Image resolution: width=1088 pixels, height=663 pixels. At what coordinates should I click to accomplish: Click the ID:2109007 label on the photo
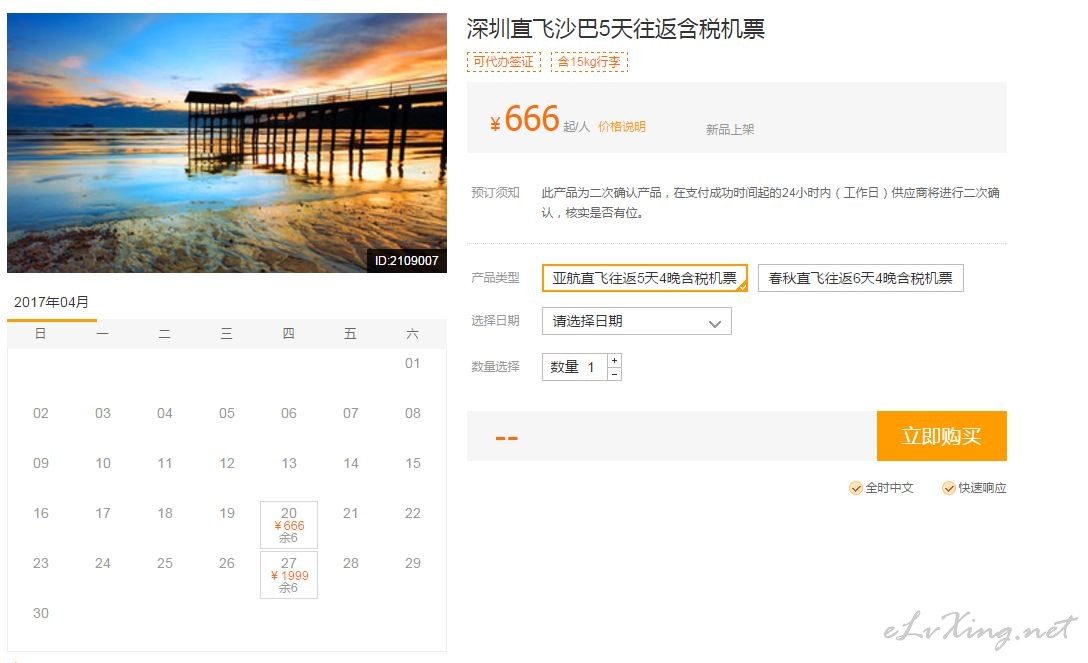407,261
